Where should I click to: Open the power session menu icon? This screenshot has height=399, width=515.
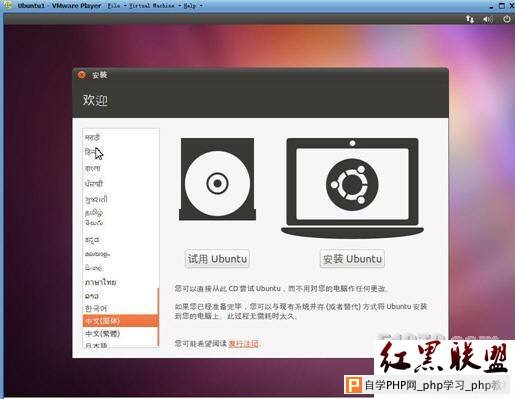pos(506,19)
